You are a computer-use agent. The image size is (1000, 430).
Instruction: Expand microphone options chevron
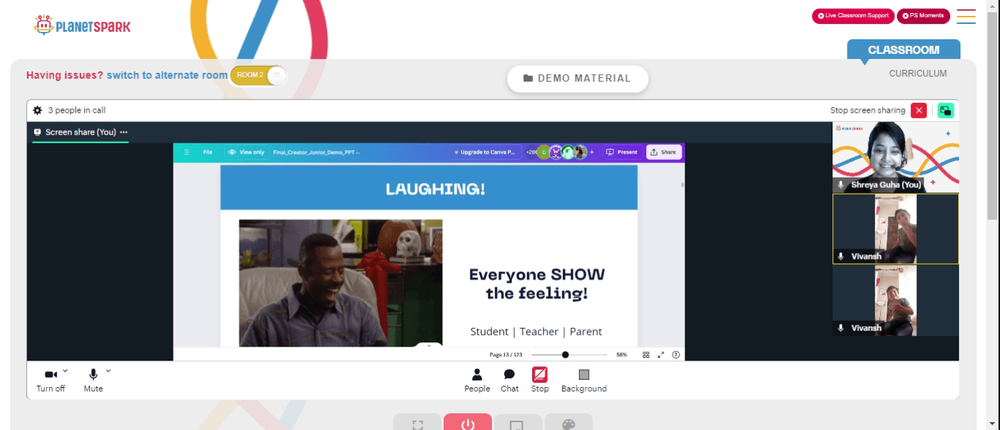tap(108, 371)
